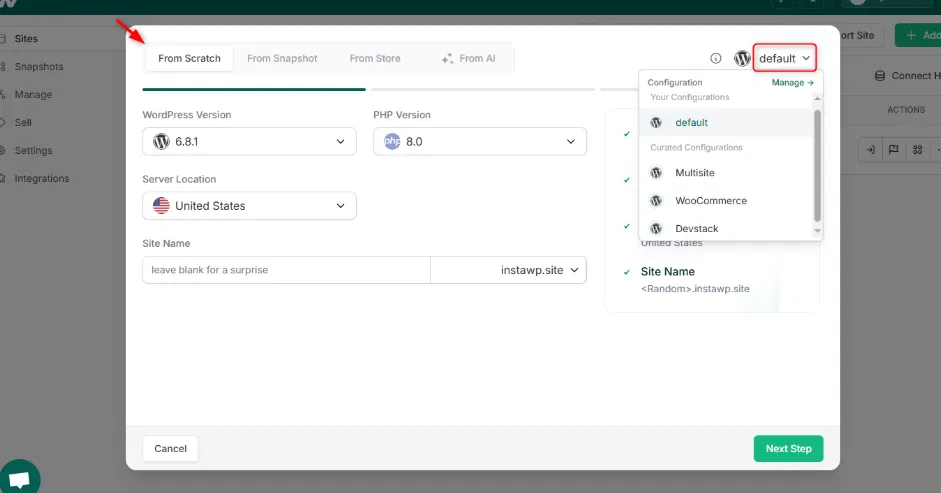Click the United States flag icon

(x=161, y=206)
